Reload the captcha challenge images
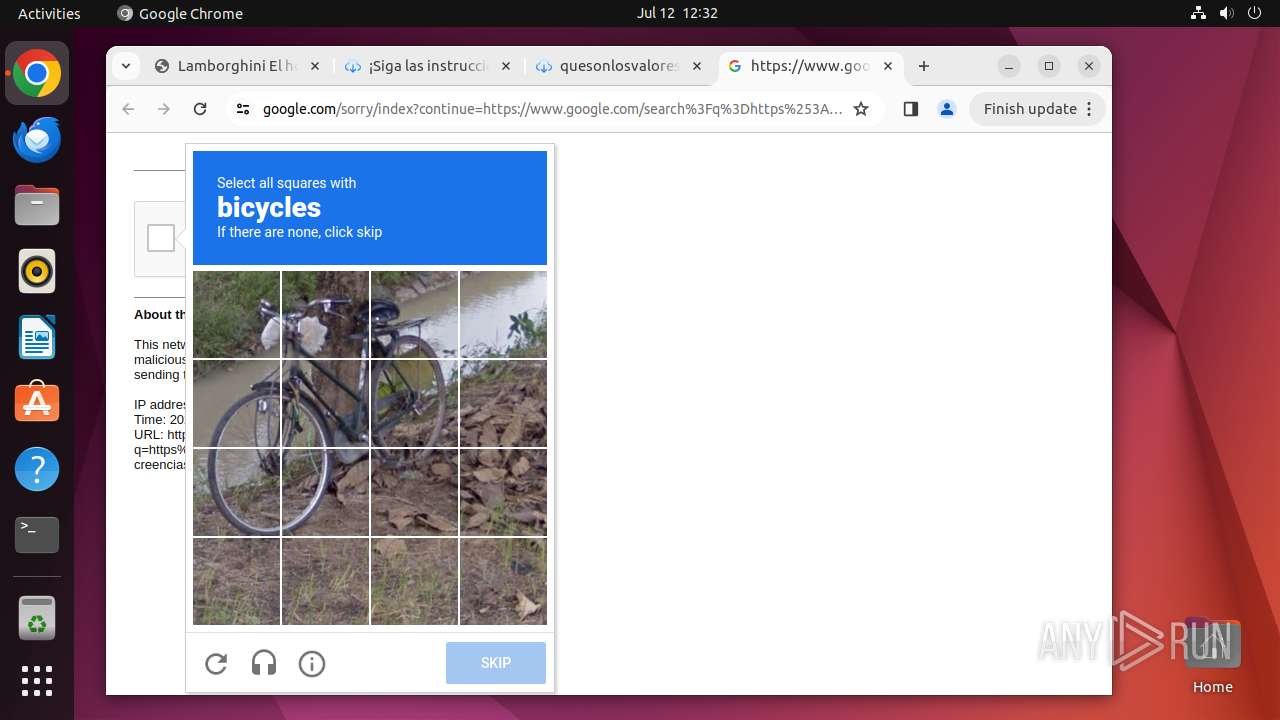Viewport: 1280px width, 720px height. click(x=216, y=663)
